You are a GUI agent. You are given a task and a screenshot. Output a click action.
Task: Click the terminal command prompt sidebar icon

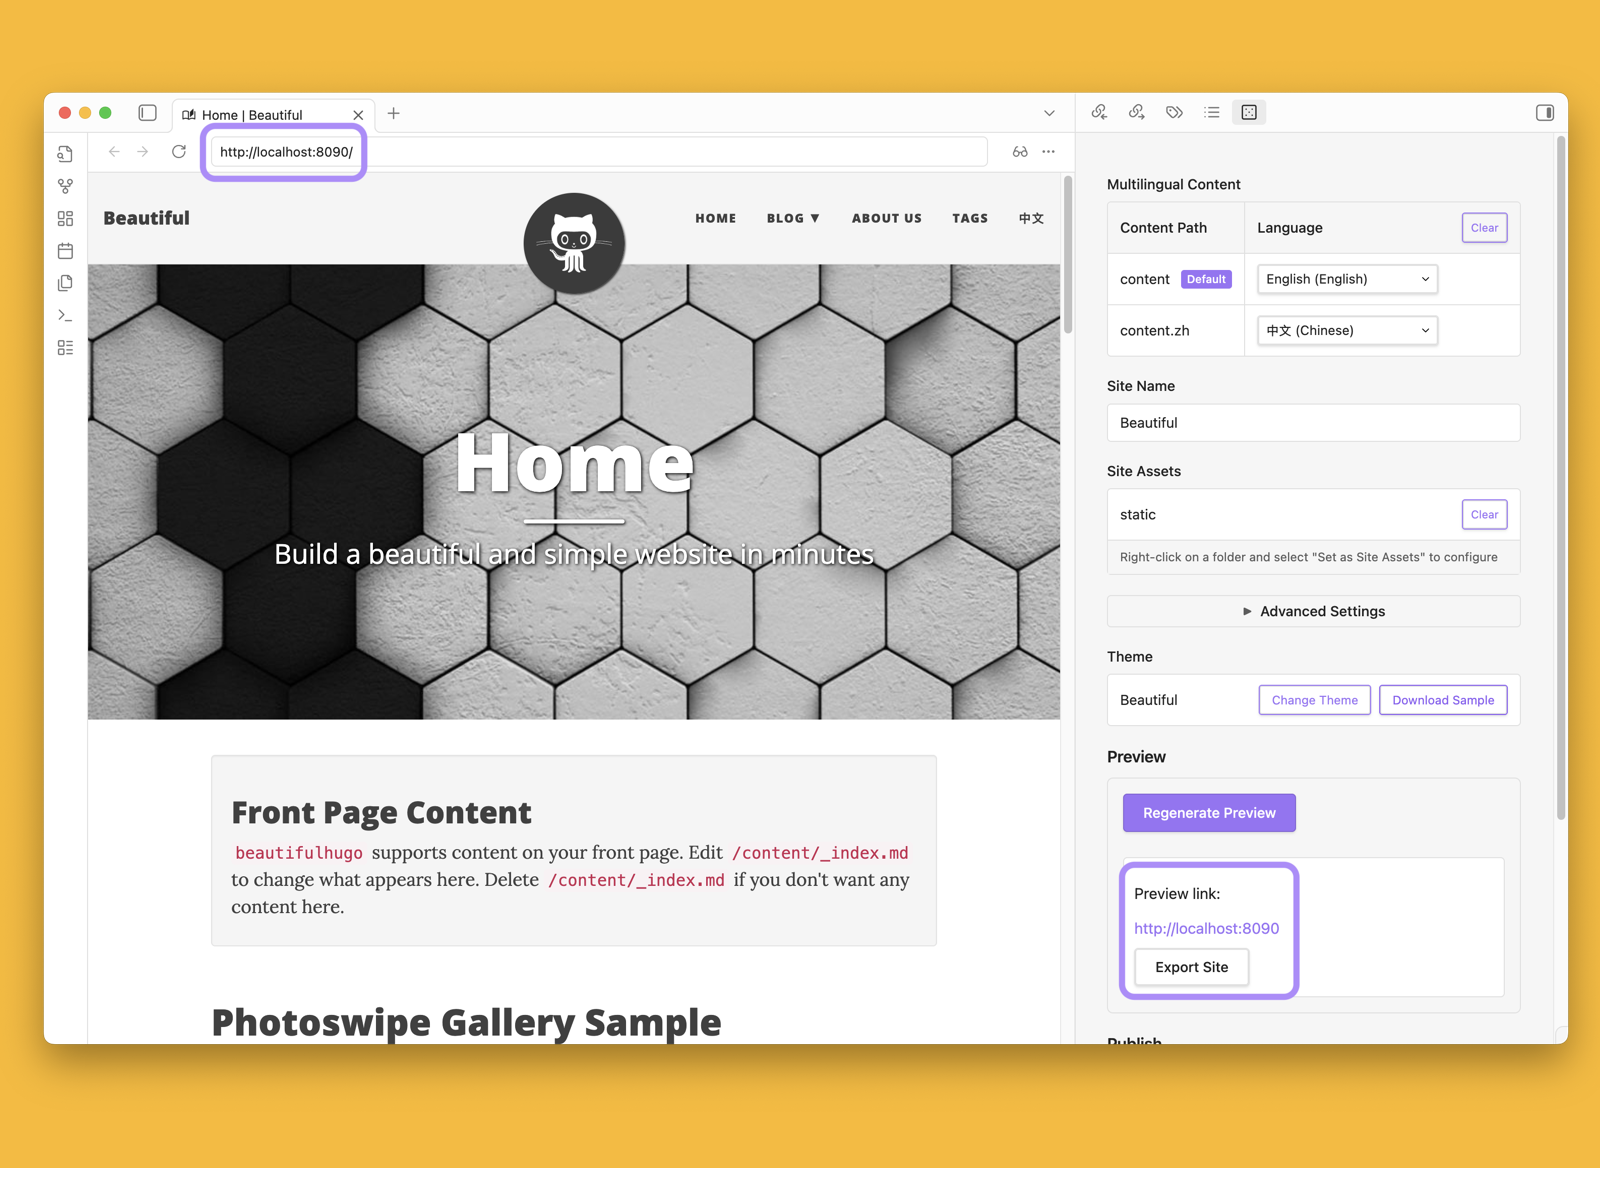tap(66, 315)
